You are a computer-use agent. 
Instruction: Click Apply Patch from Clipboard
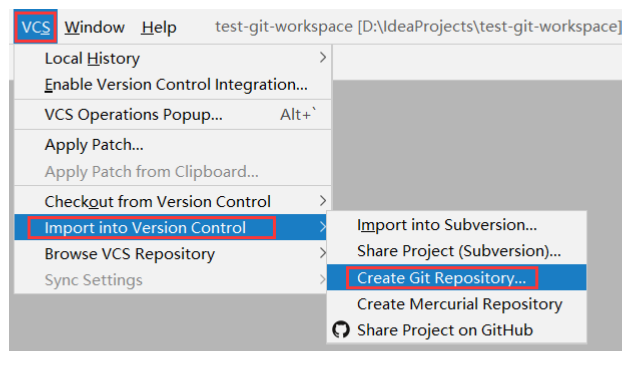click(x=173, y=172)
